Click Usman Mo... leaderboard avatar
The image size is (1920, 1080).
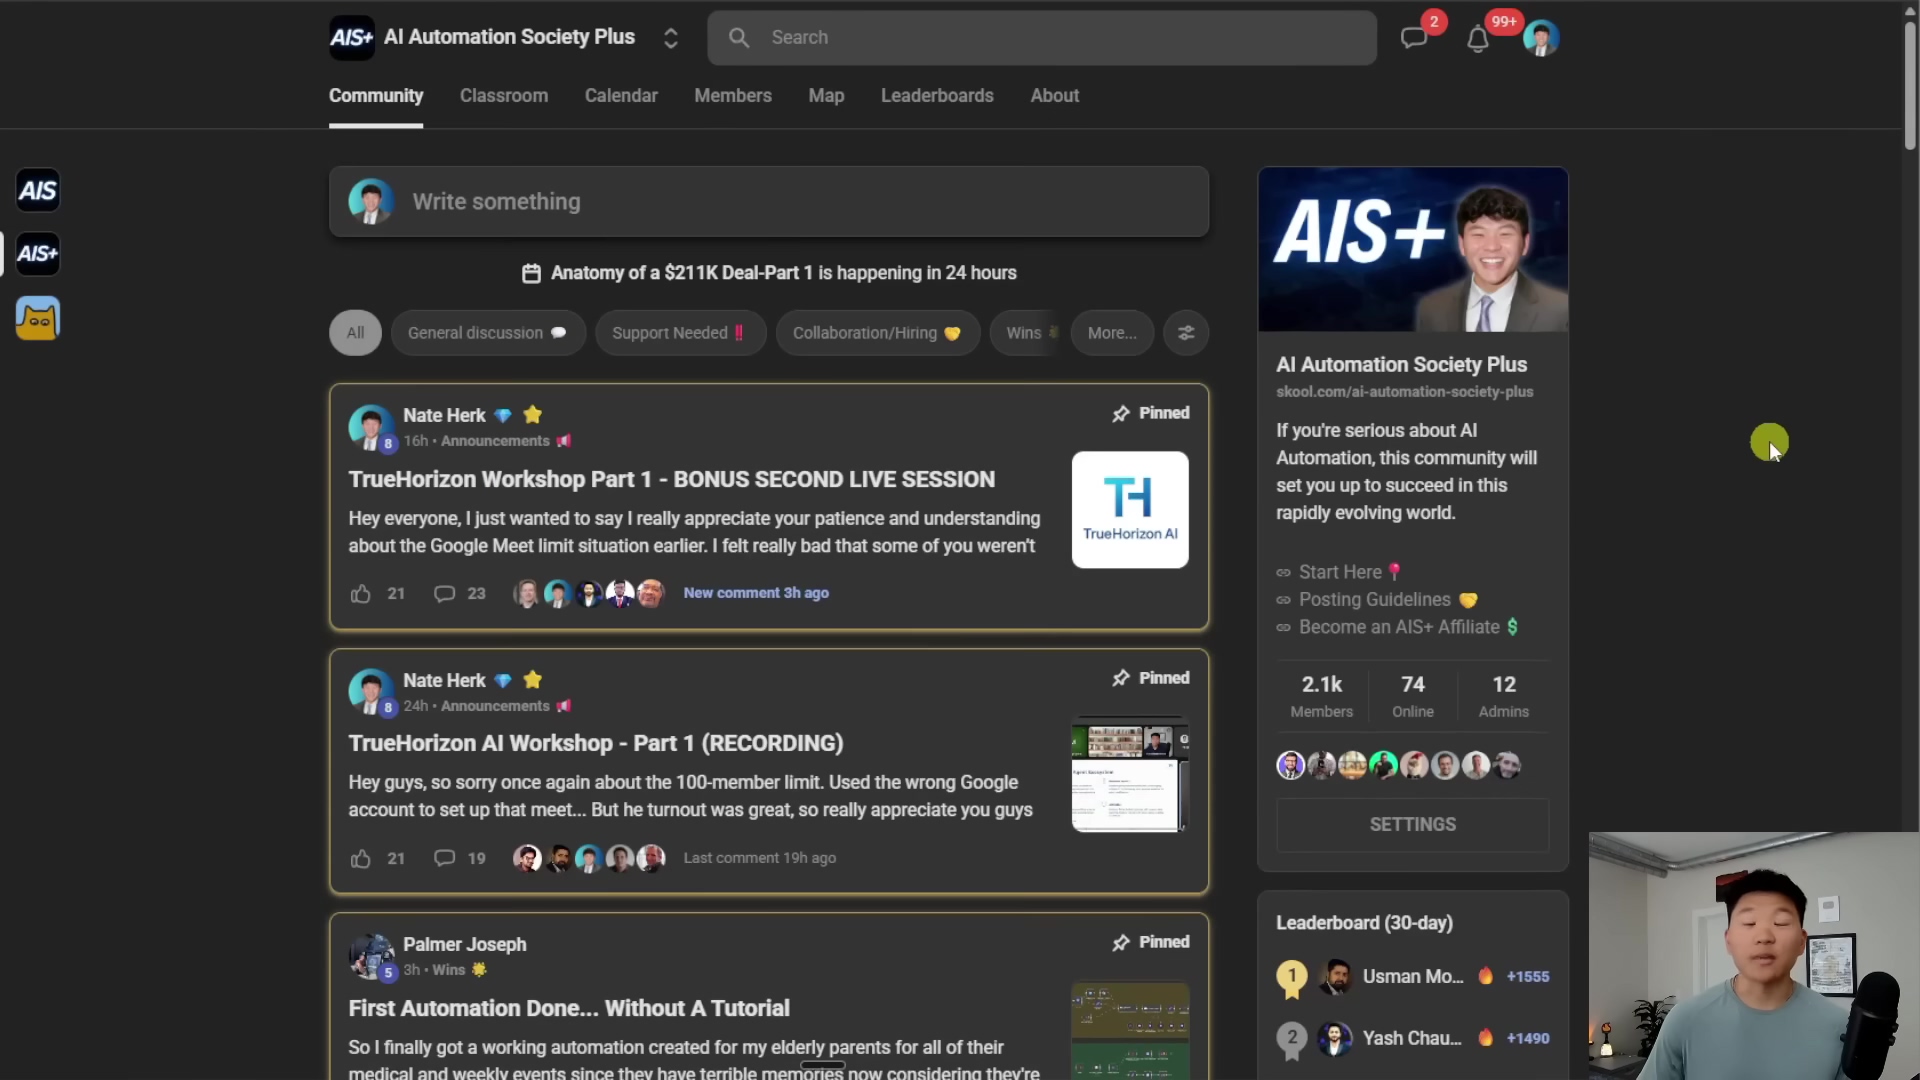click(x=1334, y=977)
